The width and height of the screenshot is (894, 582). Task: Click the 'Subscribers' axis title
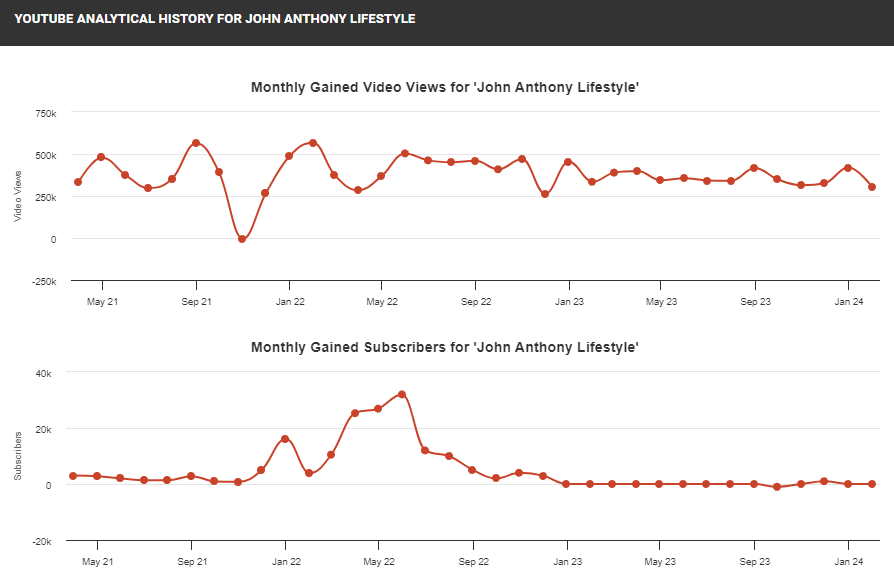[18, 456]
